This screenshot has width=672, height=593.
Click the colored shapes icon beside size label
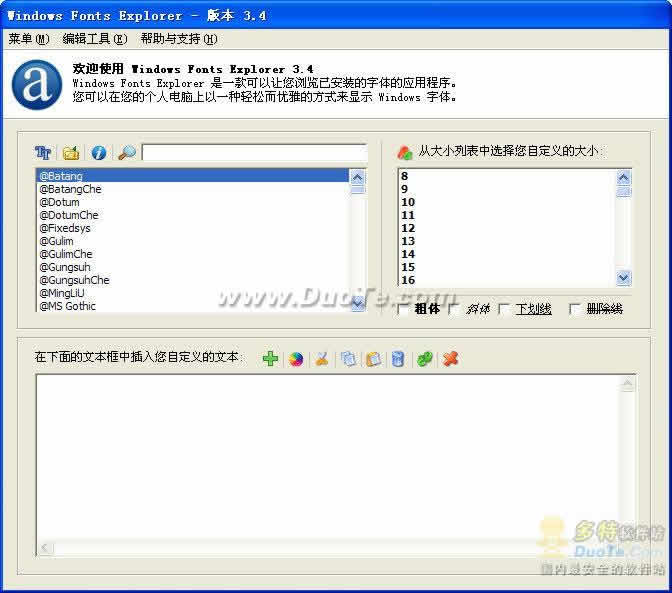click(x=405, y=152)
